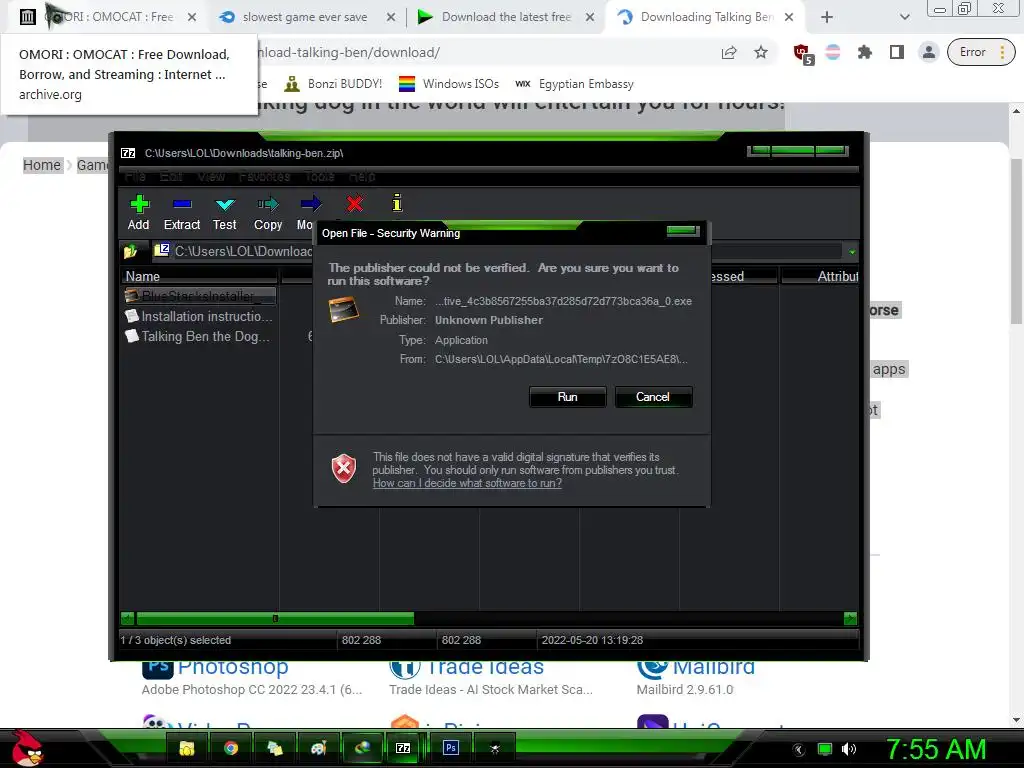Click the Test checkmark icon in 7-Zip
This screenshot has height=768, width=1024.
[225, 204]
